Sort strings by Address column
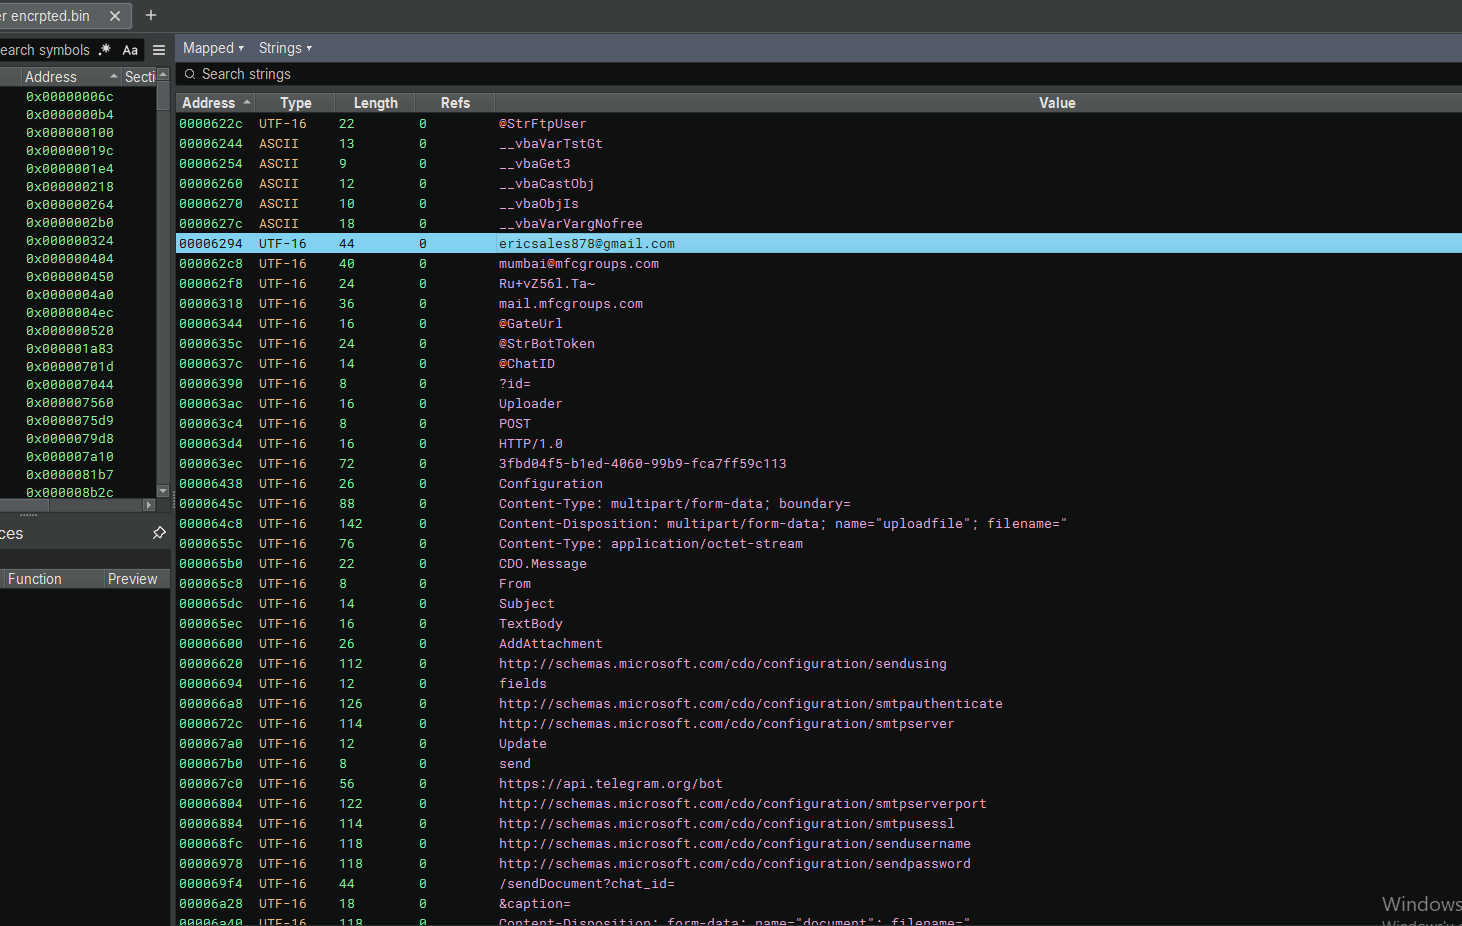 click(215, 103)
